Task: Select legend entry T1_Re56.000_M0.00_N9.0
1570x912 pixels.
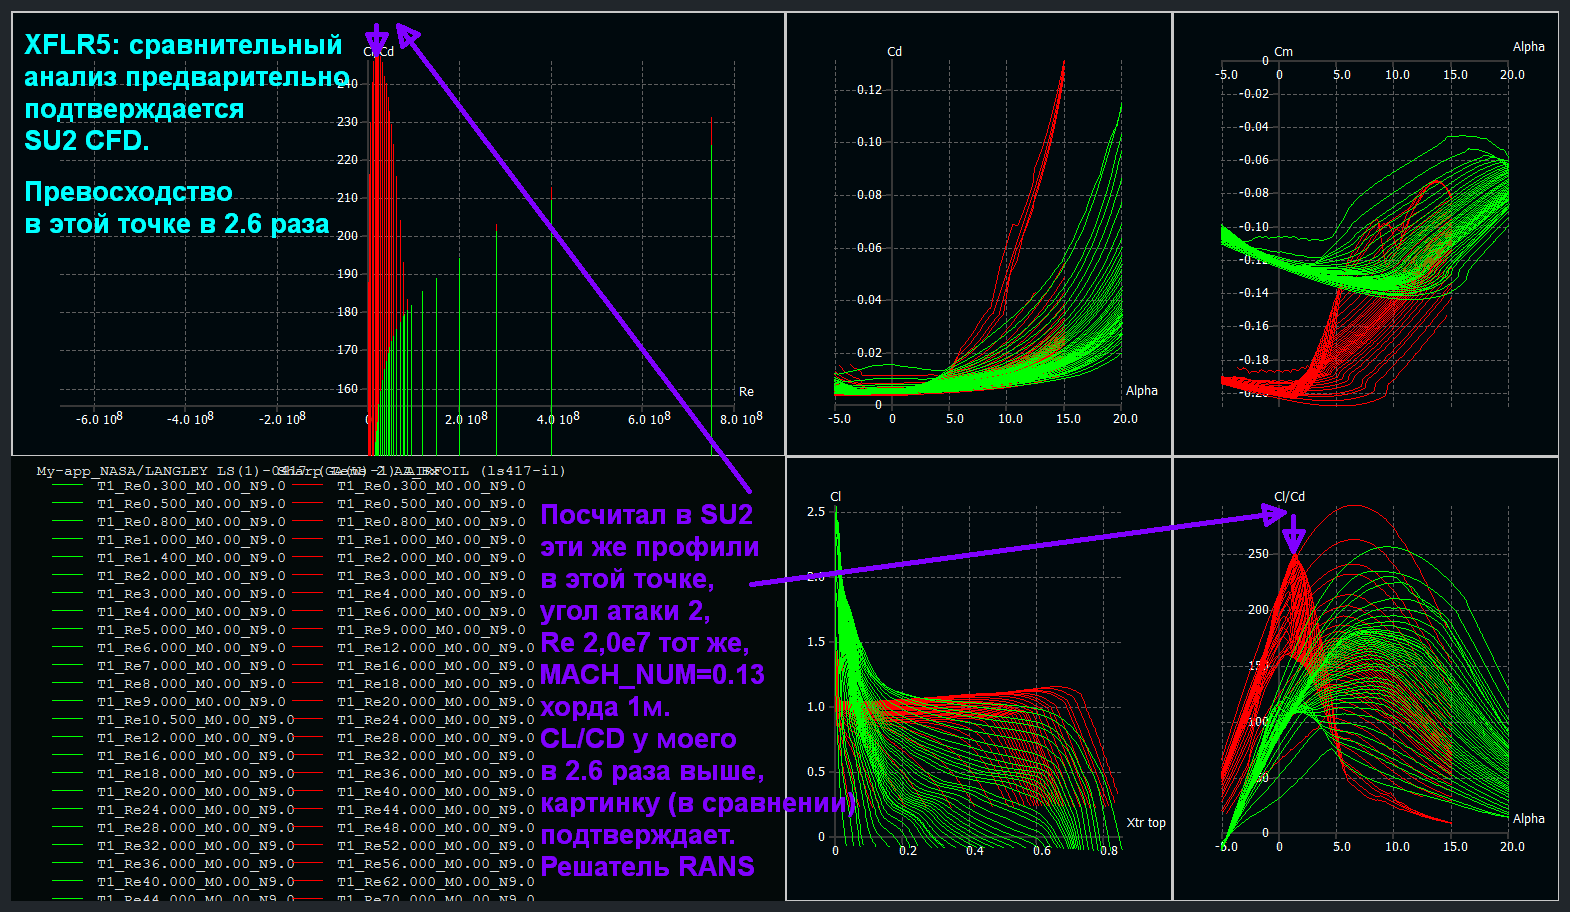Action: 436,864
